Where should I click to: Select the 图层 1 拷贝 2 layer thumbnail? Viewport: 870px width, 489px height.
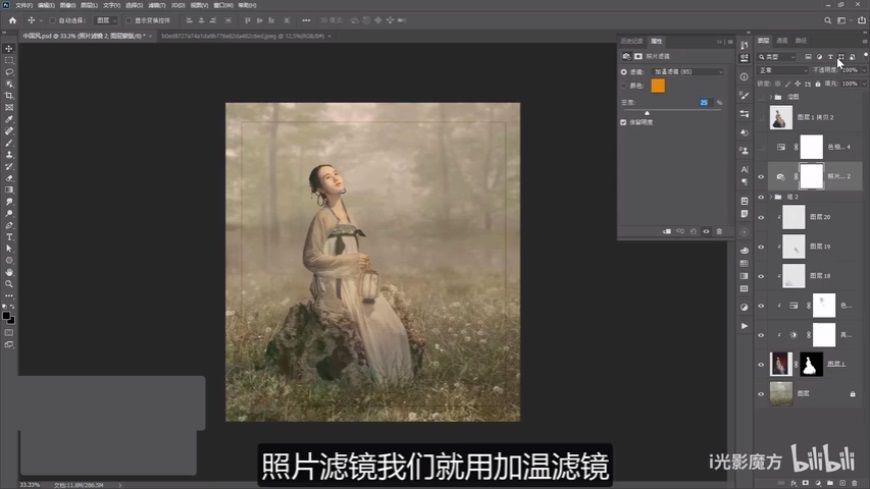point(781,118)
